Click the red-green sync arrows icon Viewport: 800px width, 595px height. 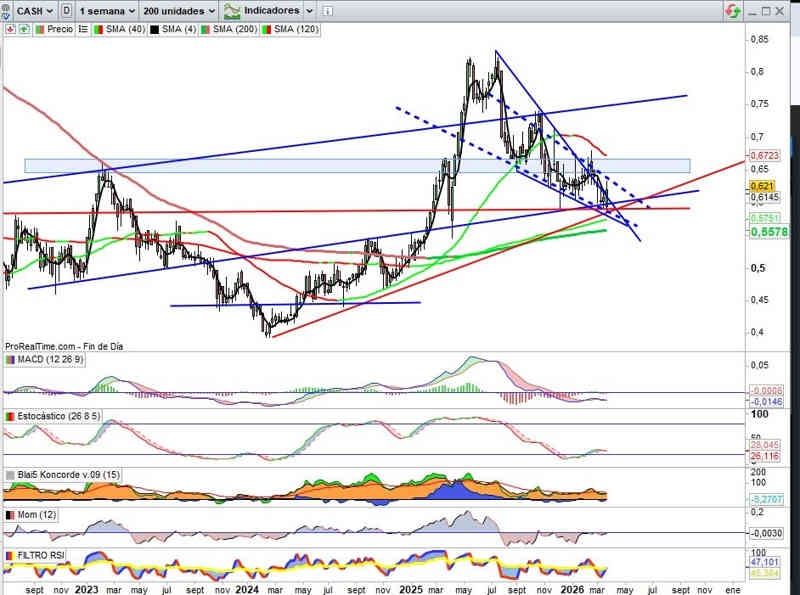point(733,11)
